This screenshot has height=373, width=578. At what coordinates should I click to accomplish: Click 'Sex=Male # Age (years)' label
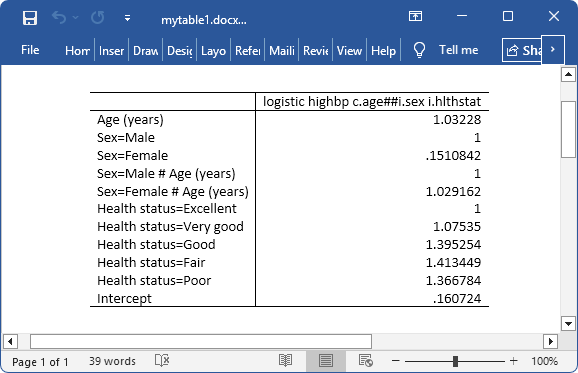[166, 174]
